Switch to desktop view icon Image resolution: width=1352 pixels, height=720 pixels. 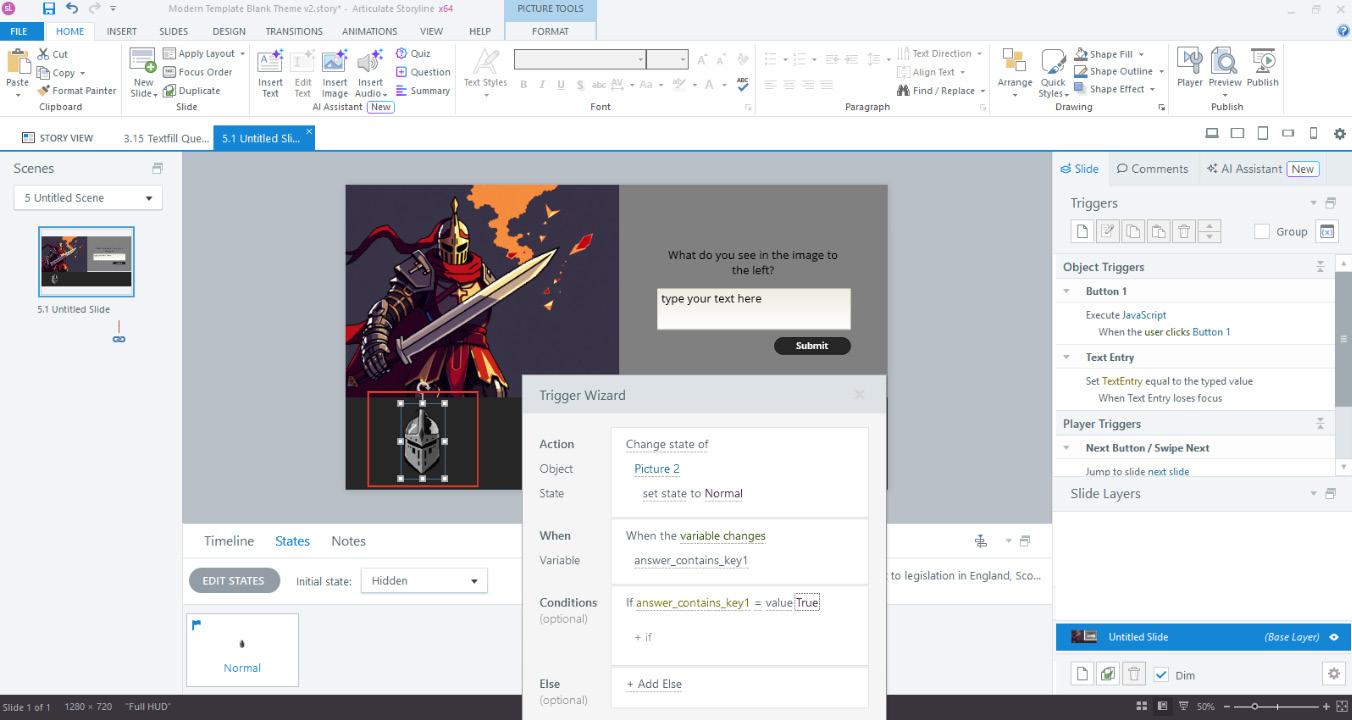click(1212, 133)
